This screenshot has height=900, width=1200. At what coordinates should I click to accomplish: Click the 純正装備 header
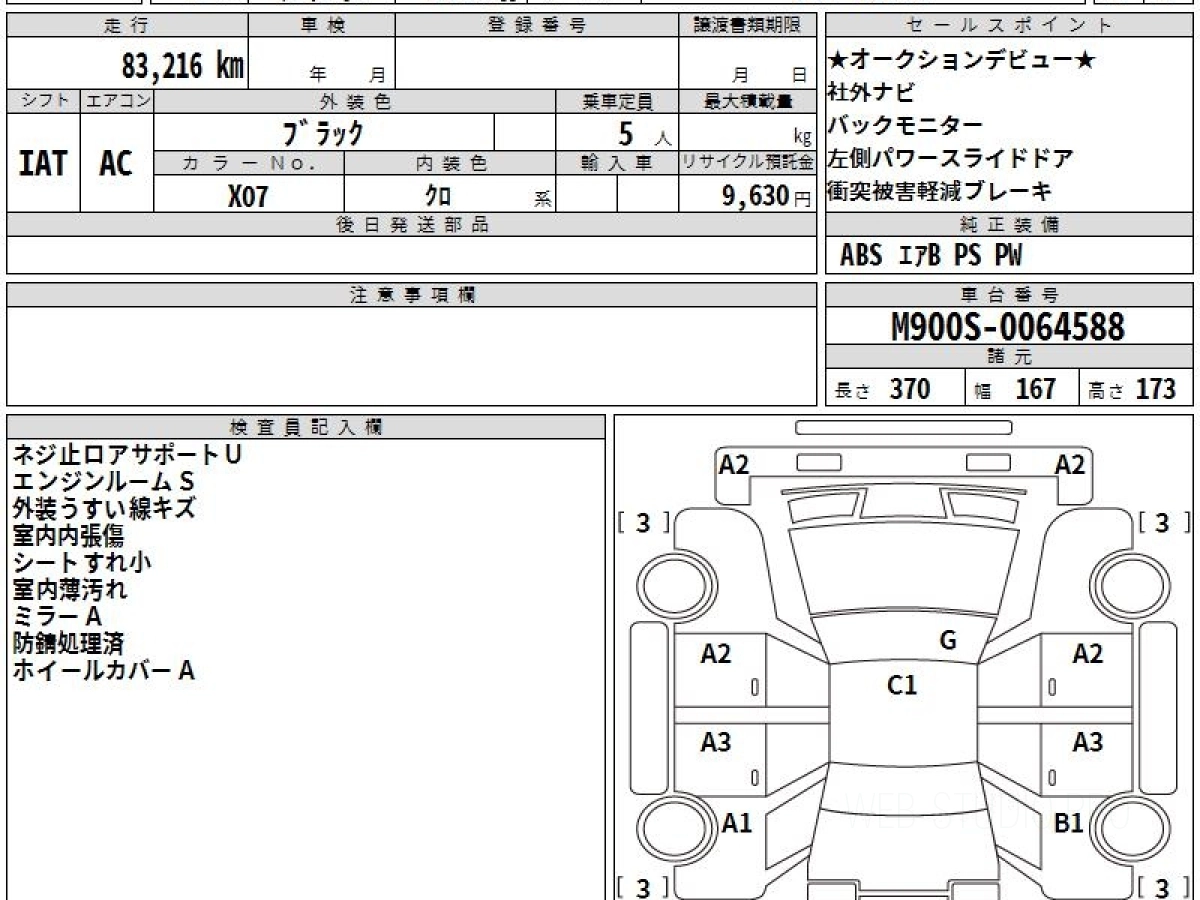pyautogui.click(x=1010, y=225)
